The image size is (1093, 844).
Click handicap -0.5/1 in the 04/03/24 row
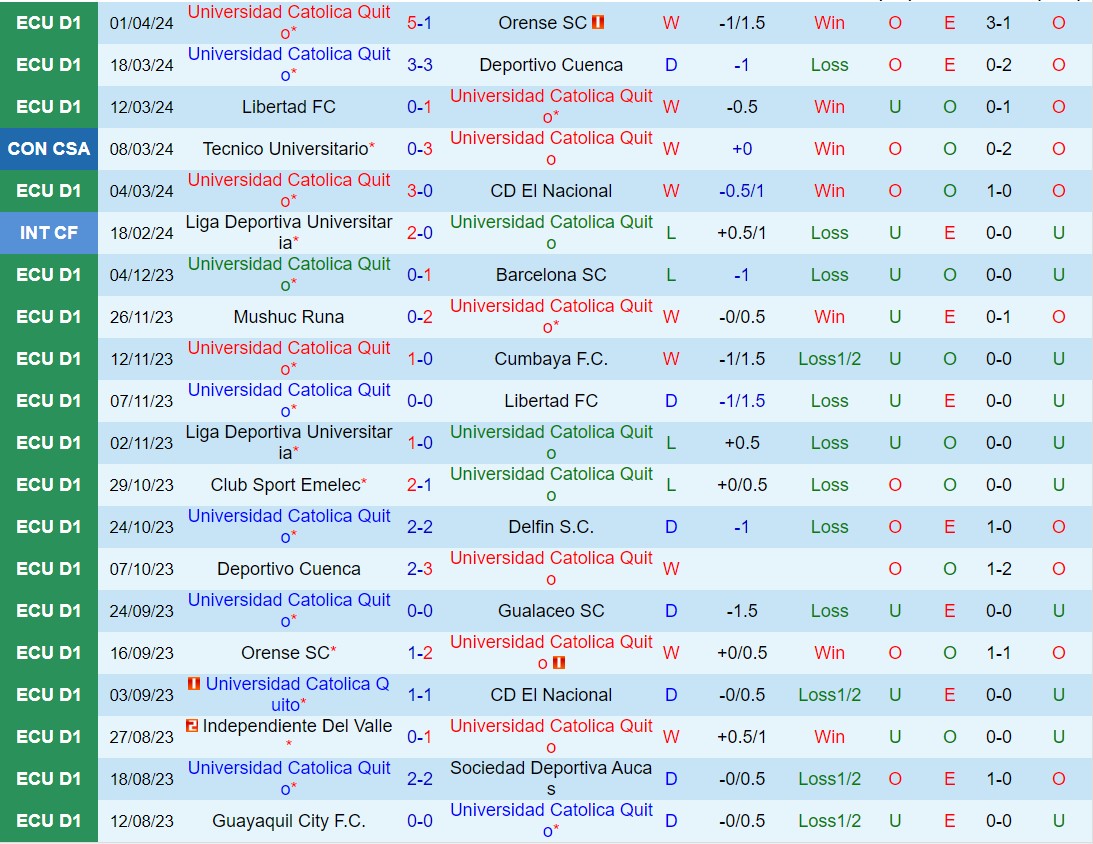[x=742, y=191]
